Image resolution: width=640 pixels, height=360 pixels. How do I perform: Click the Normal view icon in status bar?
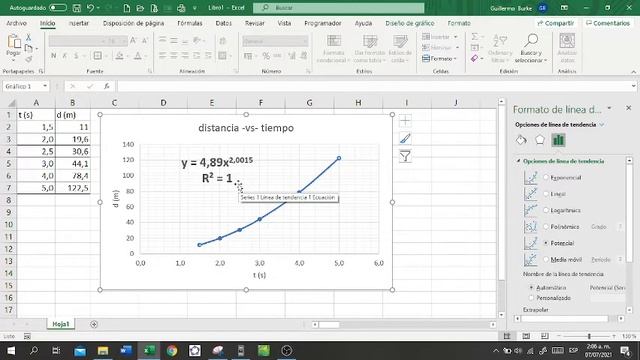(507, 336)
